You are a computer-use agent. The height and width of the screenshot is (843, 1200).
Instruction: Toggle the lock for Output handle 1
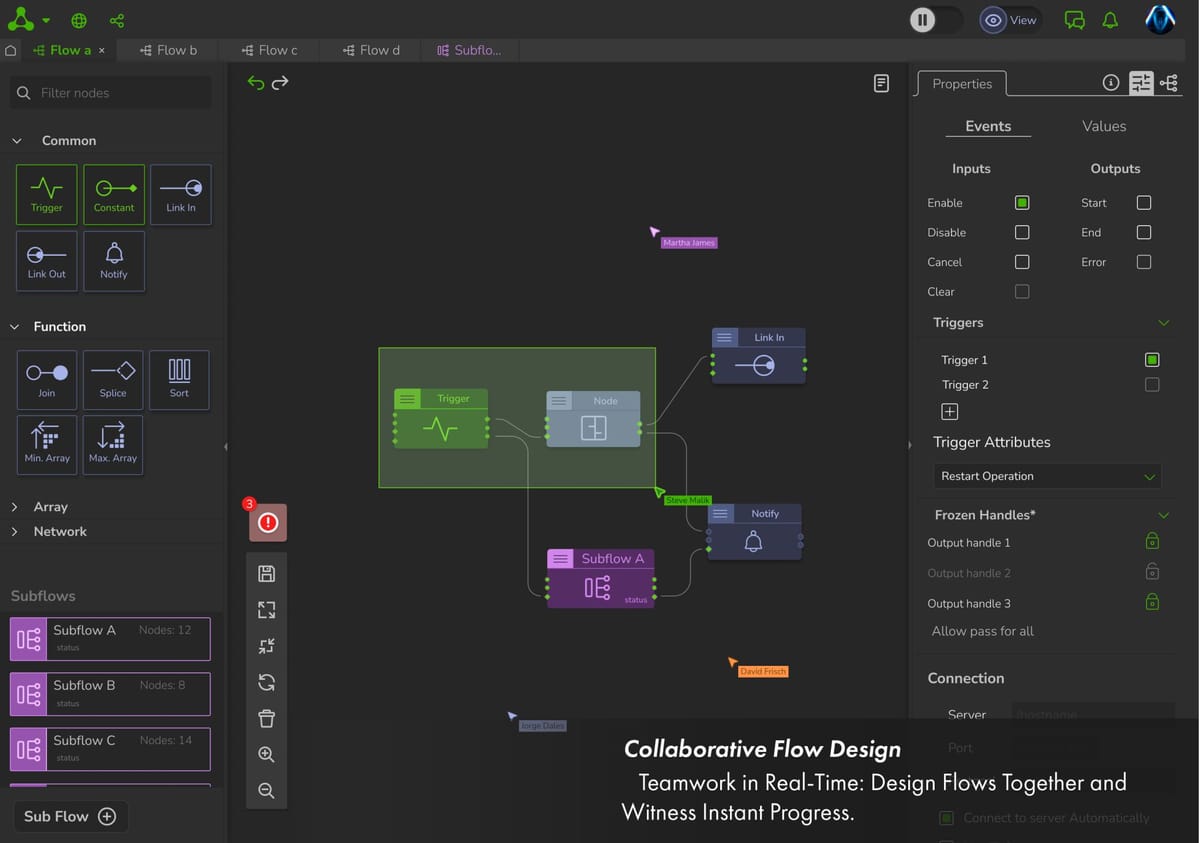1152,541
